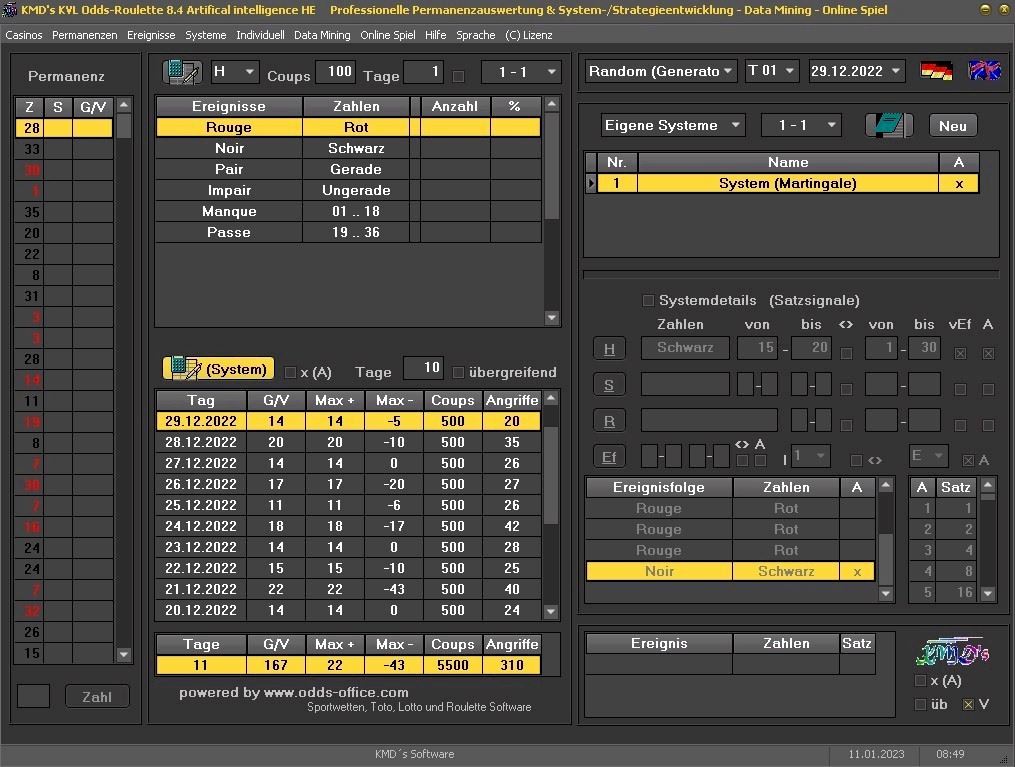Click the date 11.01.2023 in status bar
The image size is (1015, 767).
pyautogui.click(x=876, y=754)
